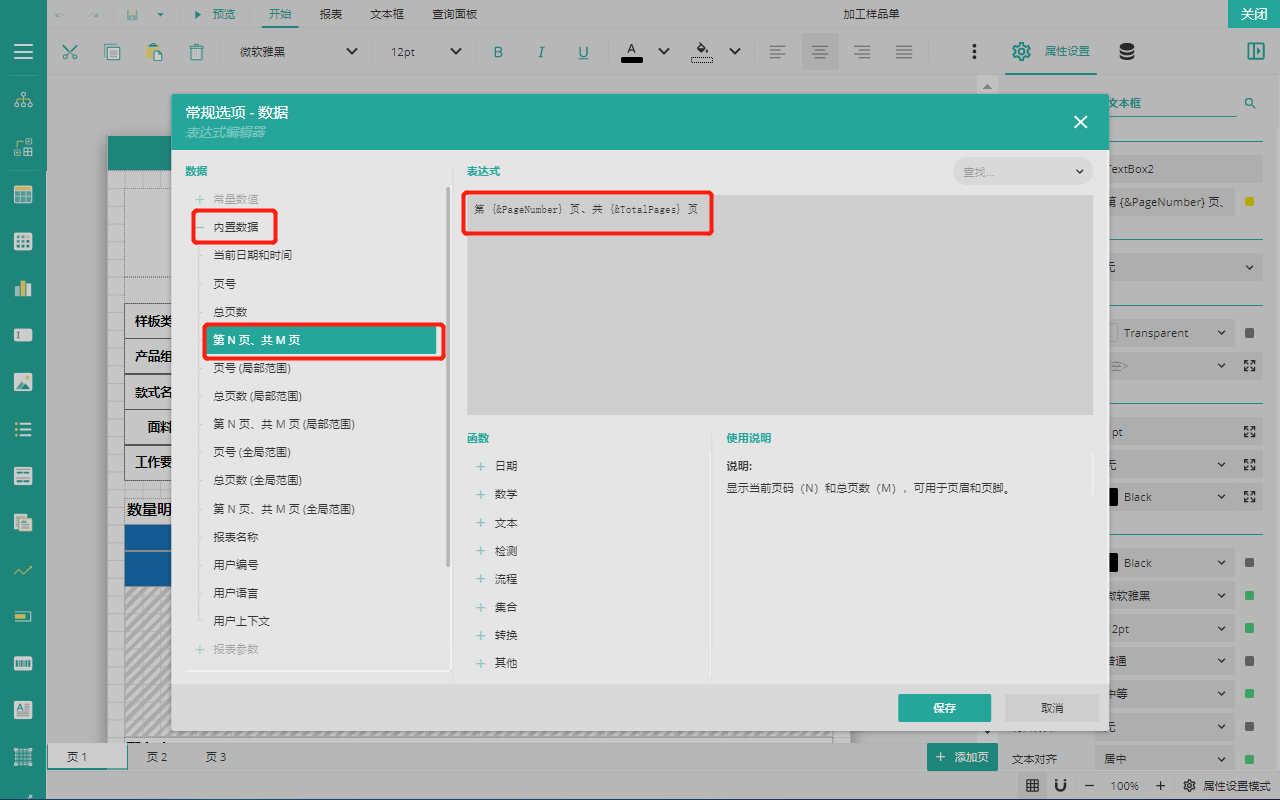Select 总页数 in the data tree

click(x=230, y=312)
